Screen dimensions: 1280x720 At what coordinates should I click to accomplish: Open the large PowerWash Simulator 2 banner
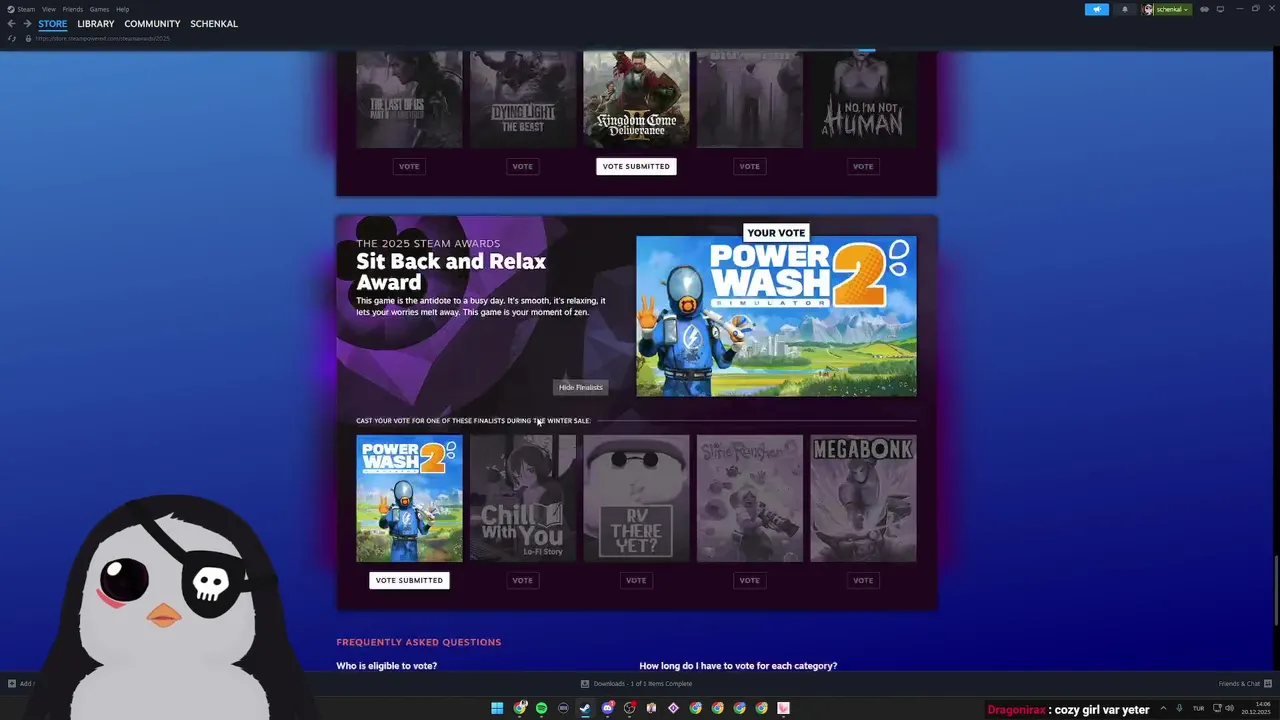coord(776,316)
